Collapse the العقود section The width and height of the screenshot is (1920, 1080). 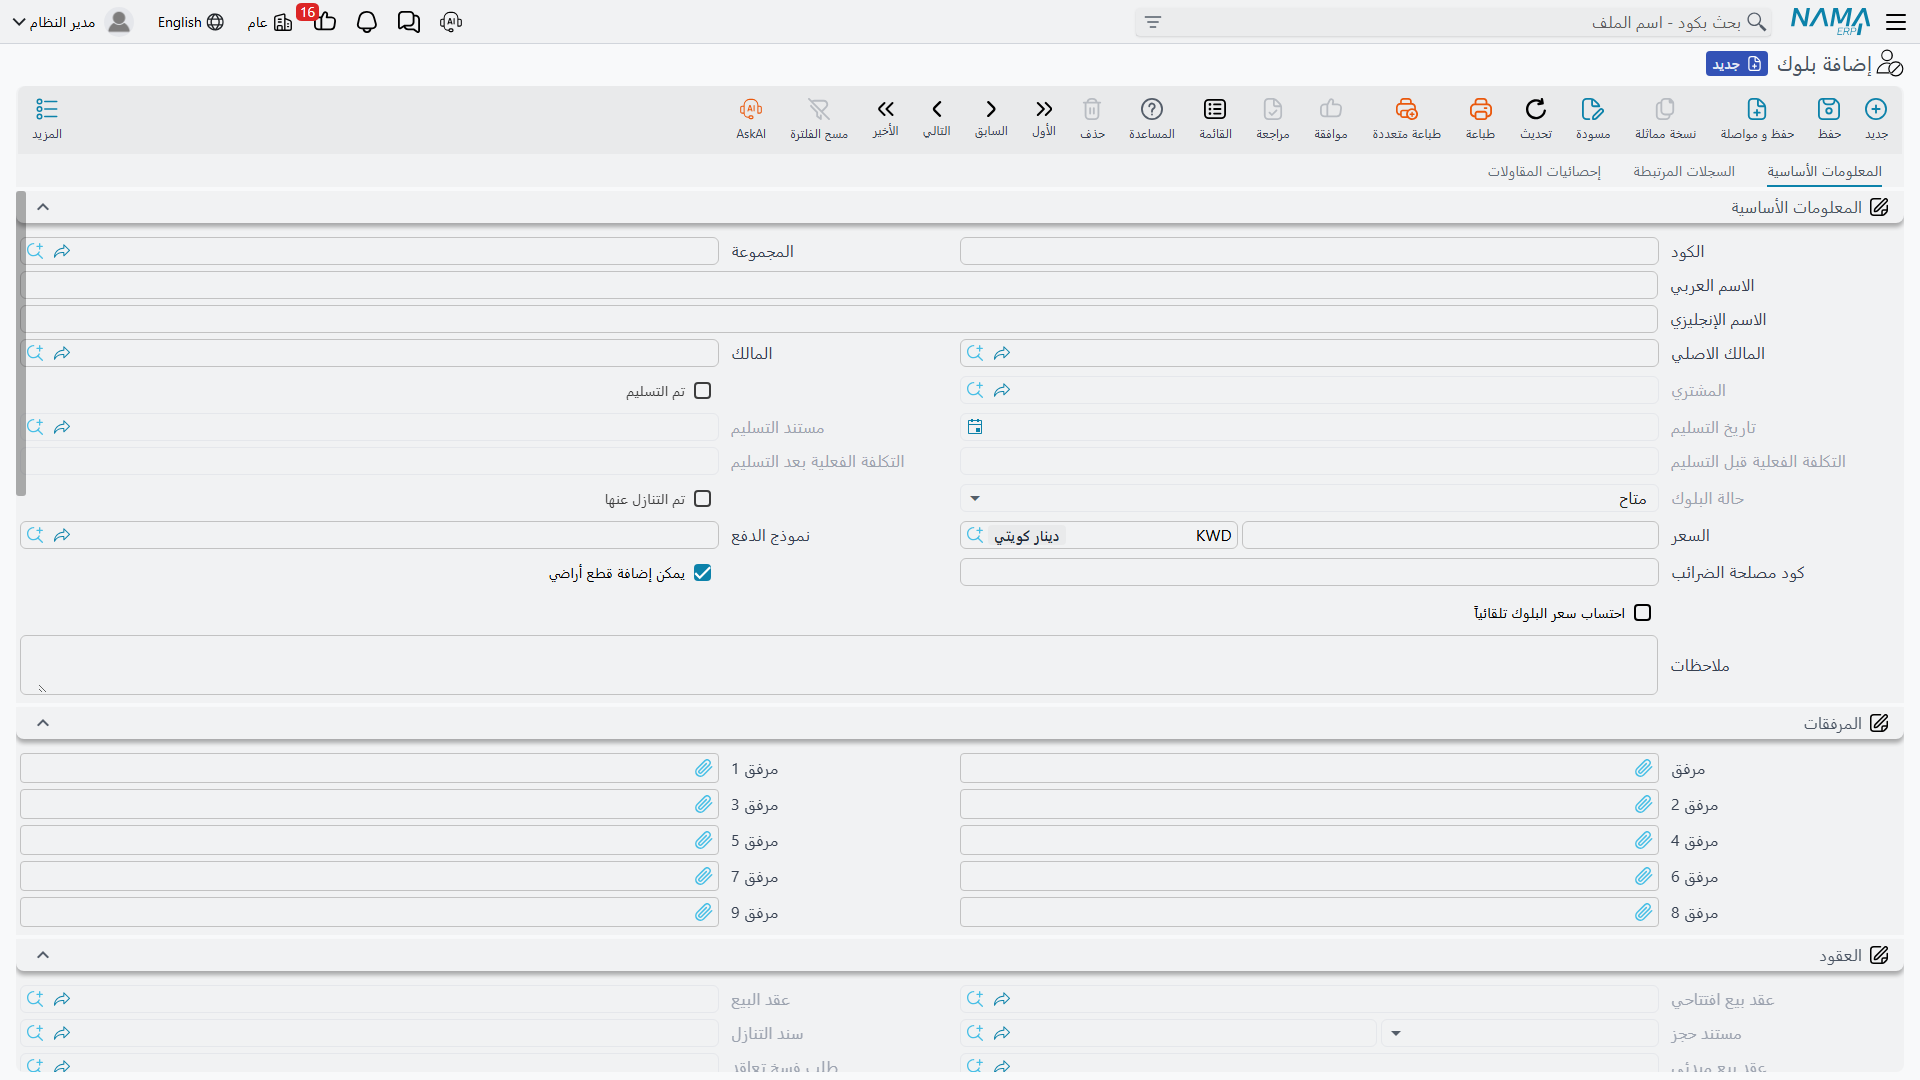[x=43, y=955]
